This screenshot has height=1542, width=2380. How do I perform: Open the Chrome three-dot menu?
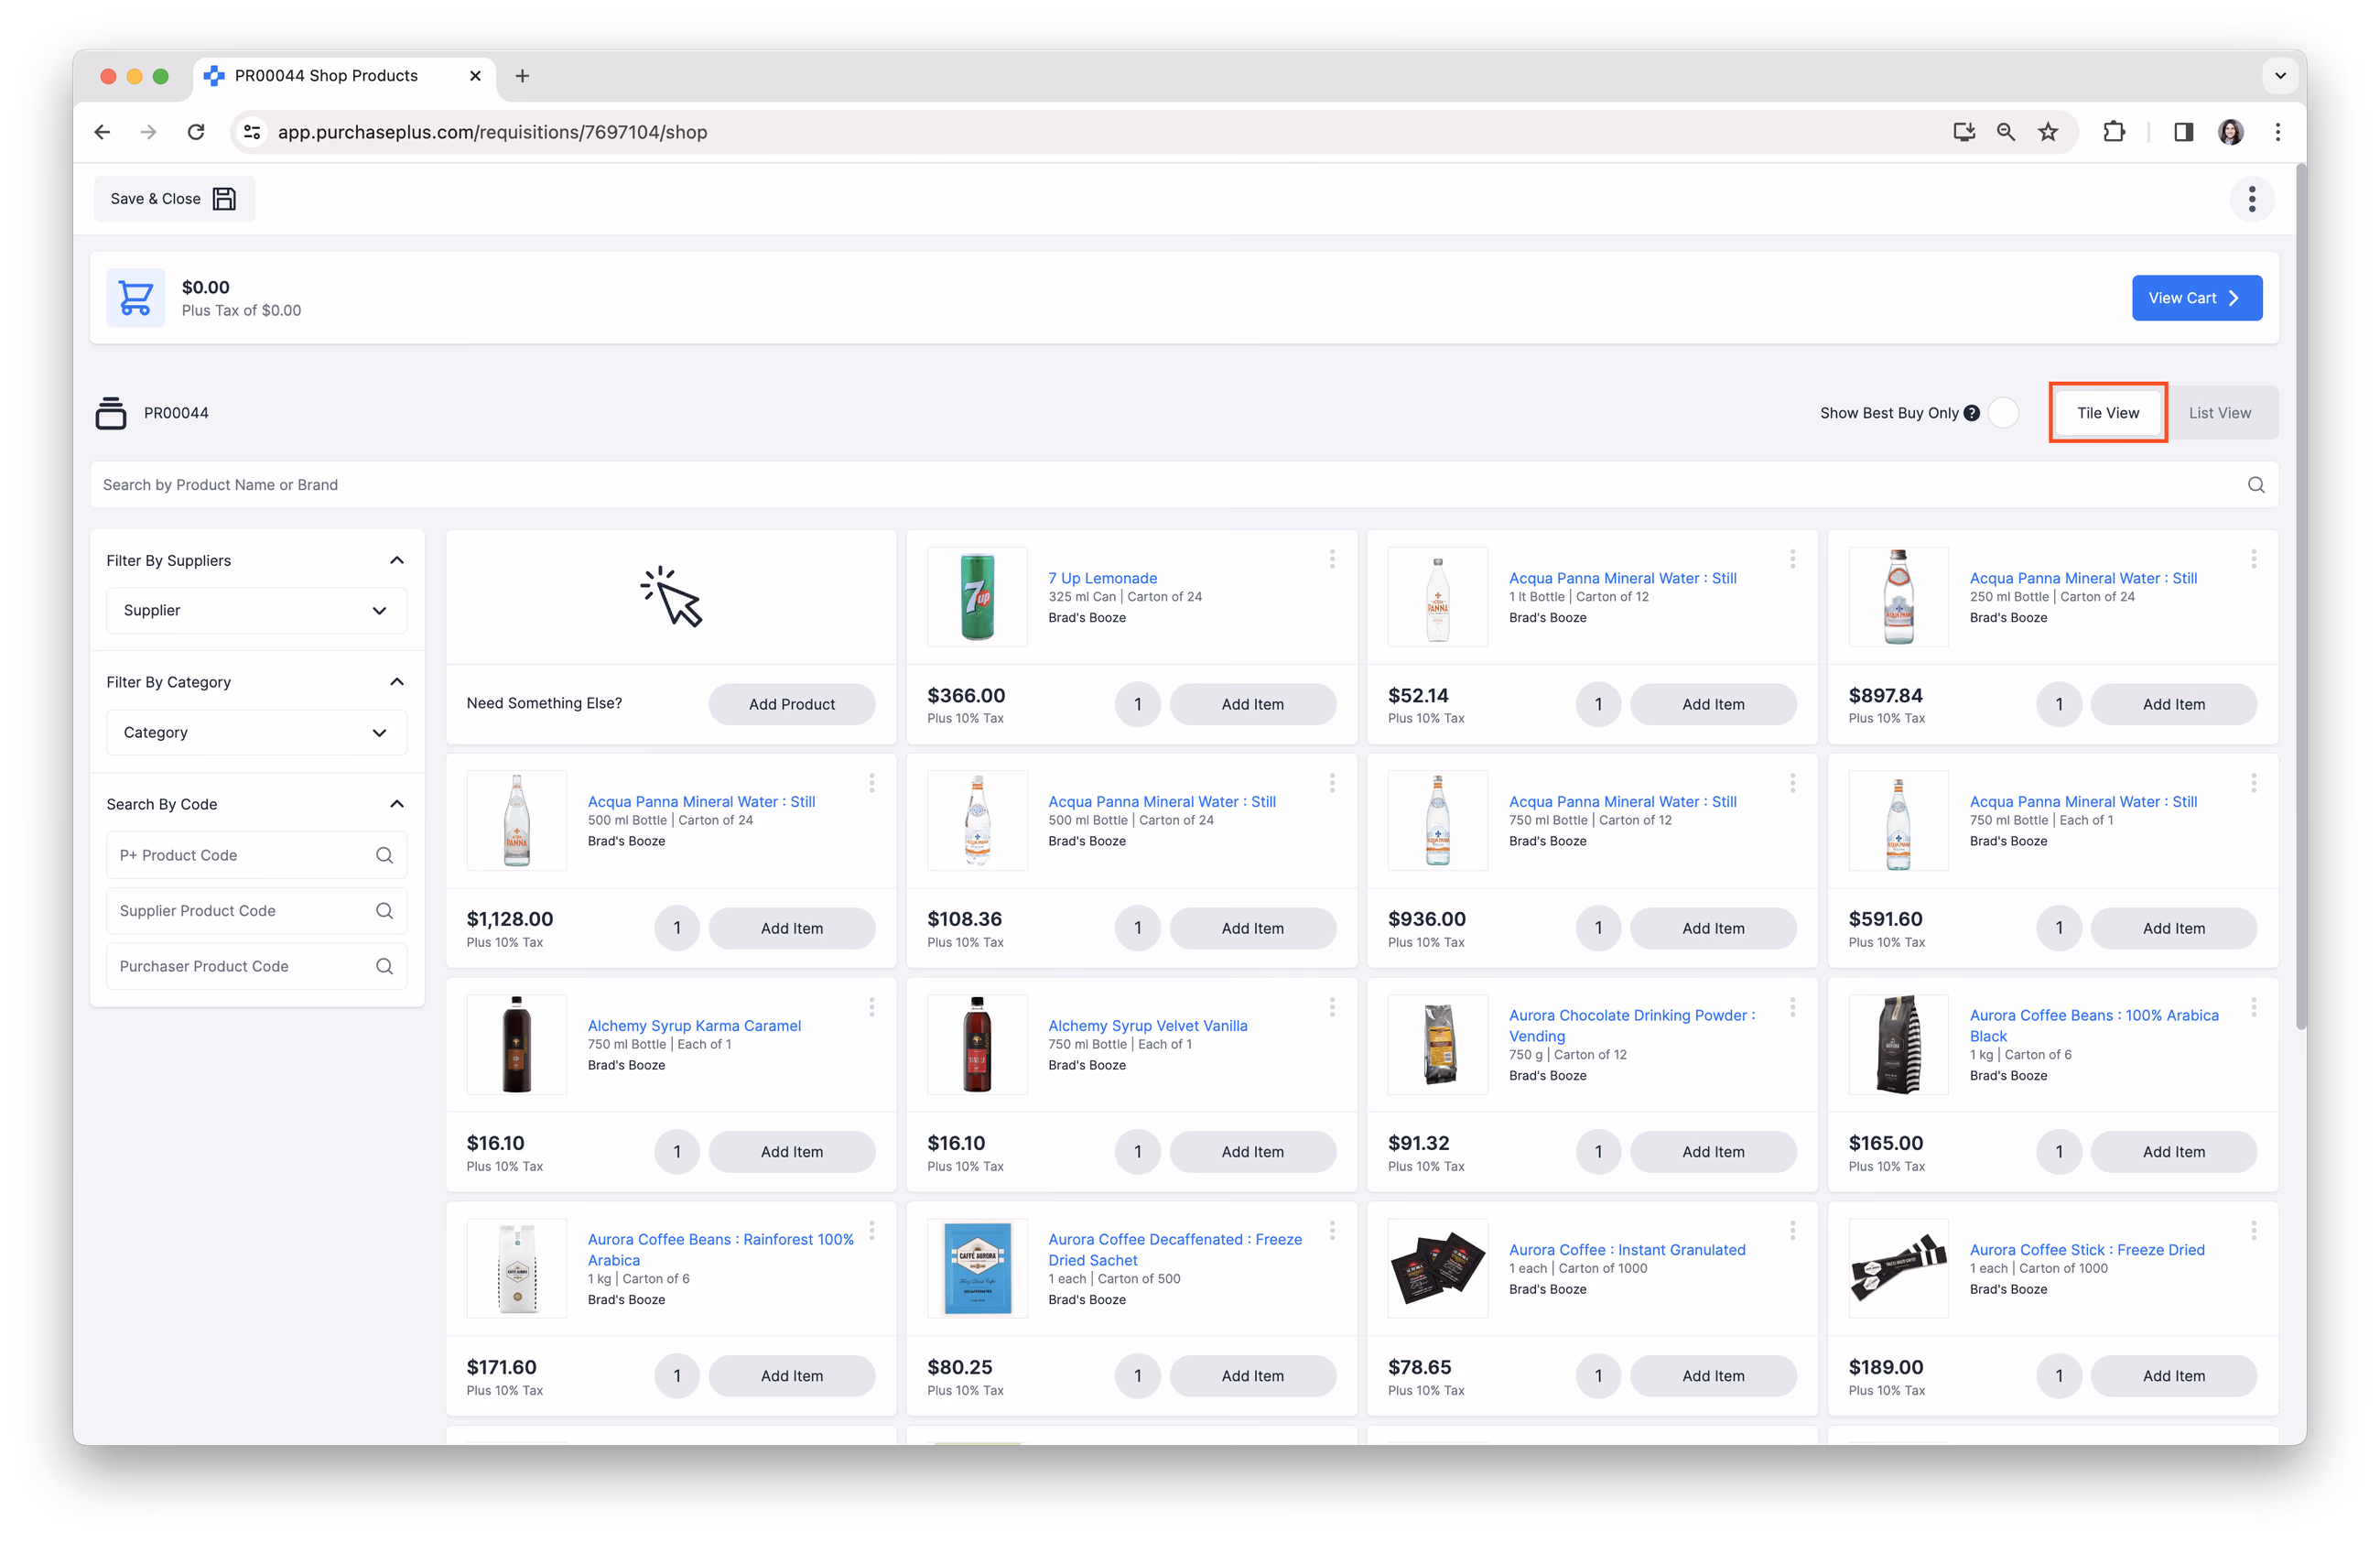(x=2278, y=132)
